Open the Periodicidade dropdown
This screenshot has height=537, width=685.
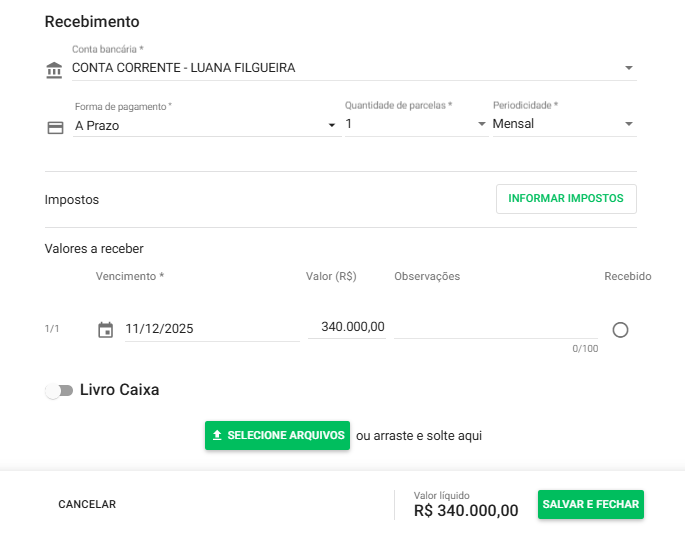(629, 124)
